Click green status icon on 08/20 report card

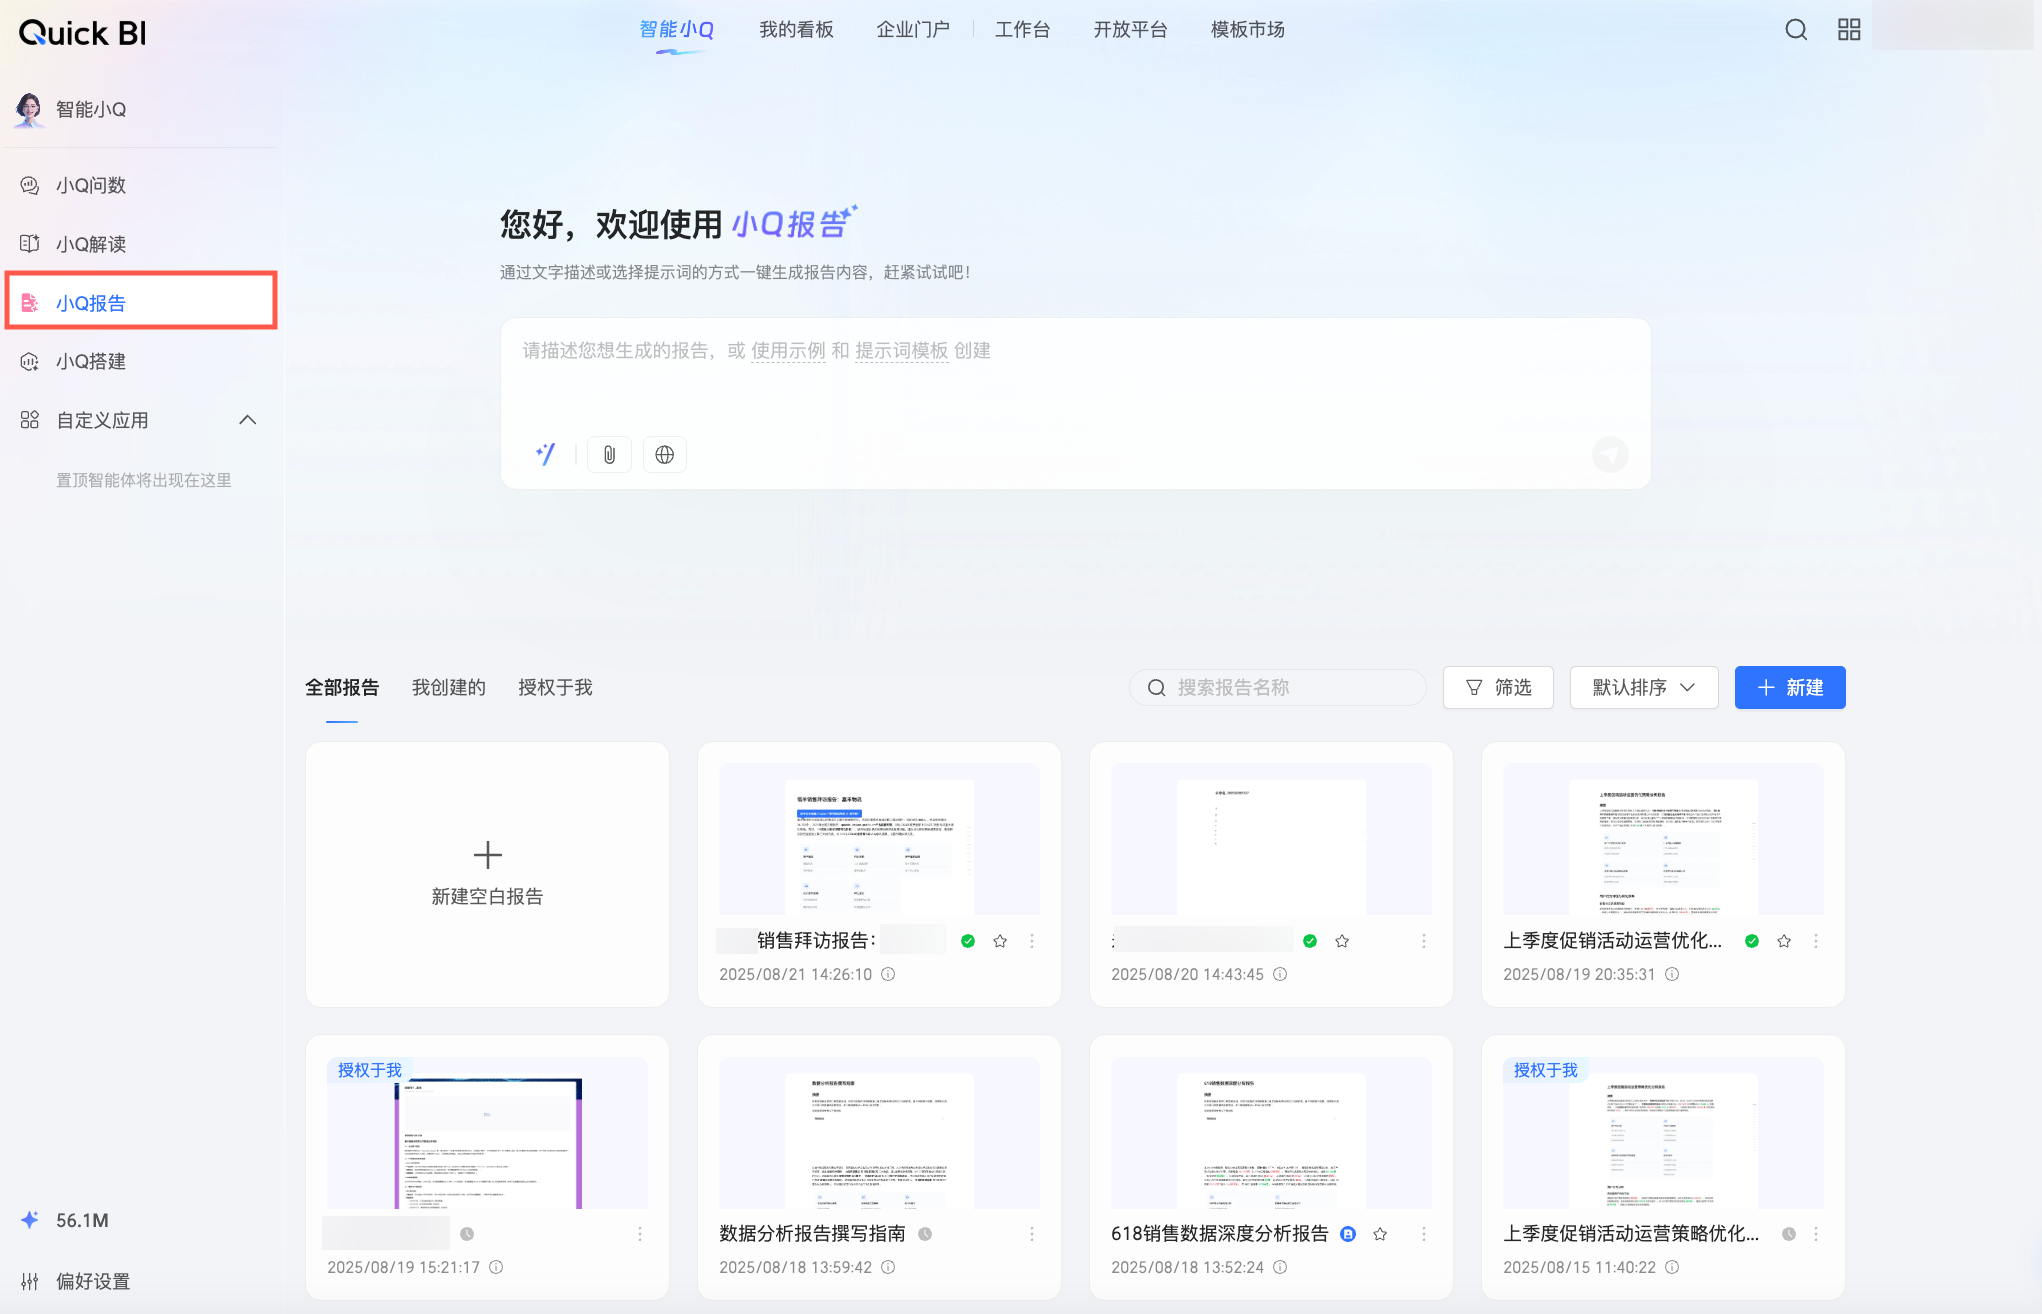point(1310,941)
